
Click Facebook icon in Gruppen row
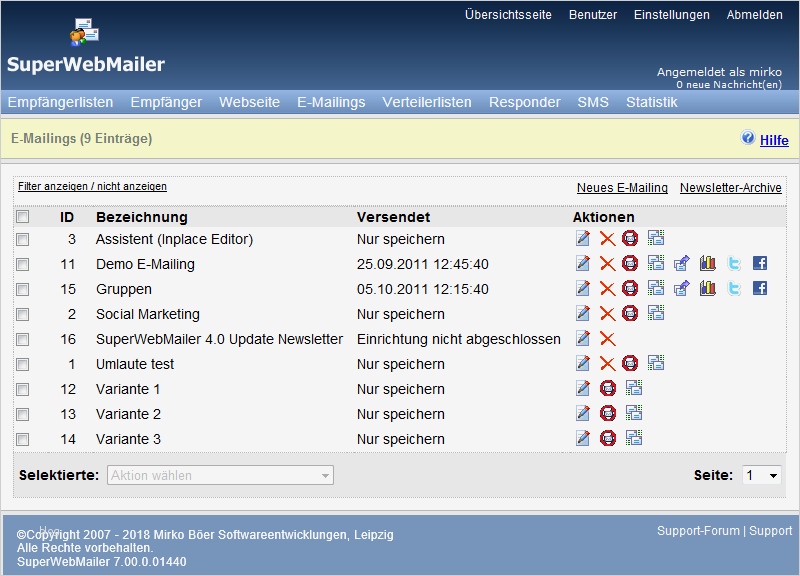coord(760,288)
